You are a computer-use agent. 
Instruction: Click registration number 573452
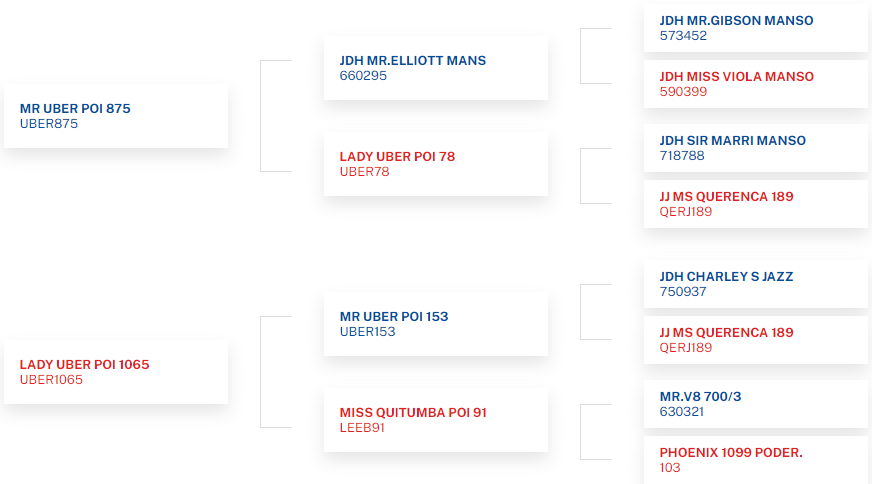pos(683,36)
